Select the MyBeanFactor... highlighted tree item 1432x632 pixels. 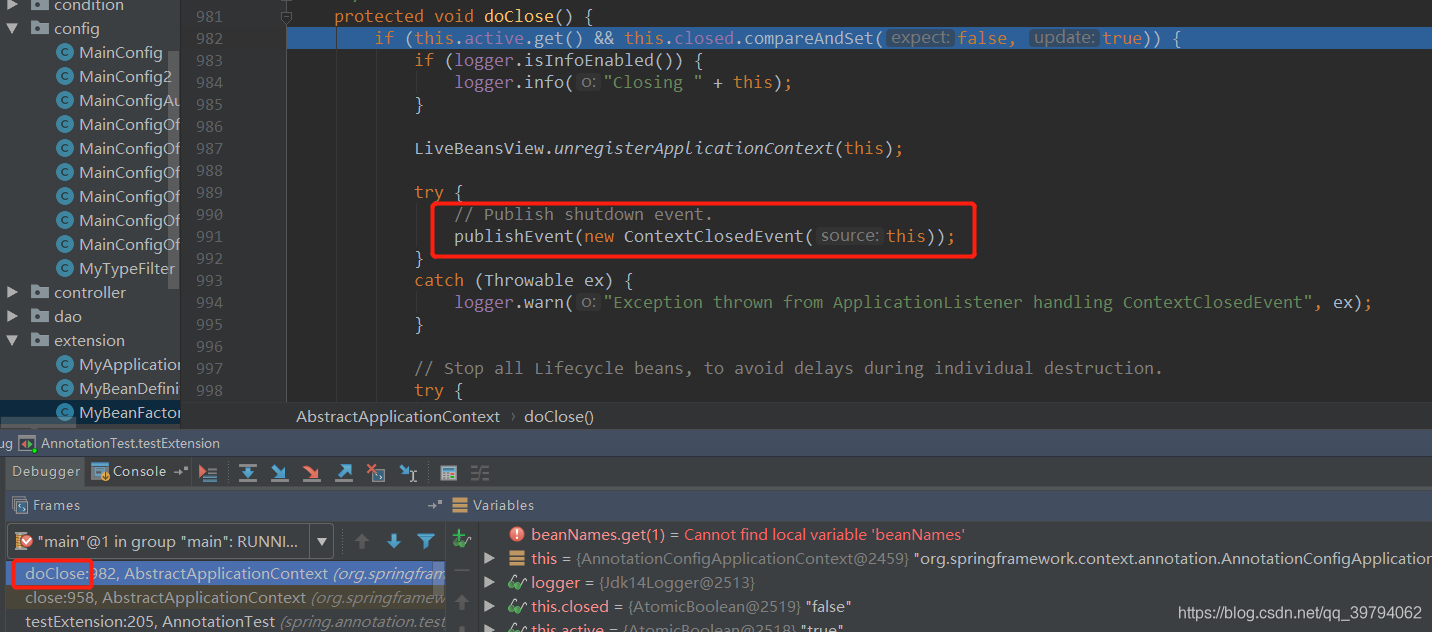(x=90, y=412)
